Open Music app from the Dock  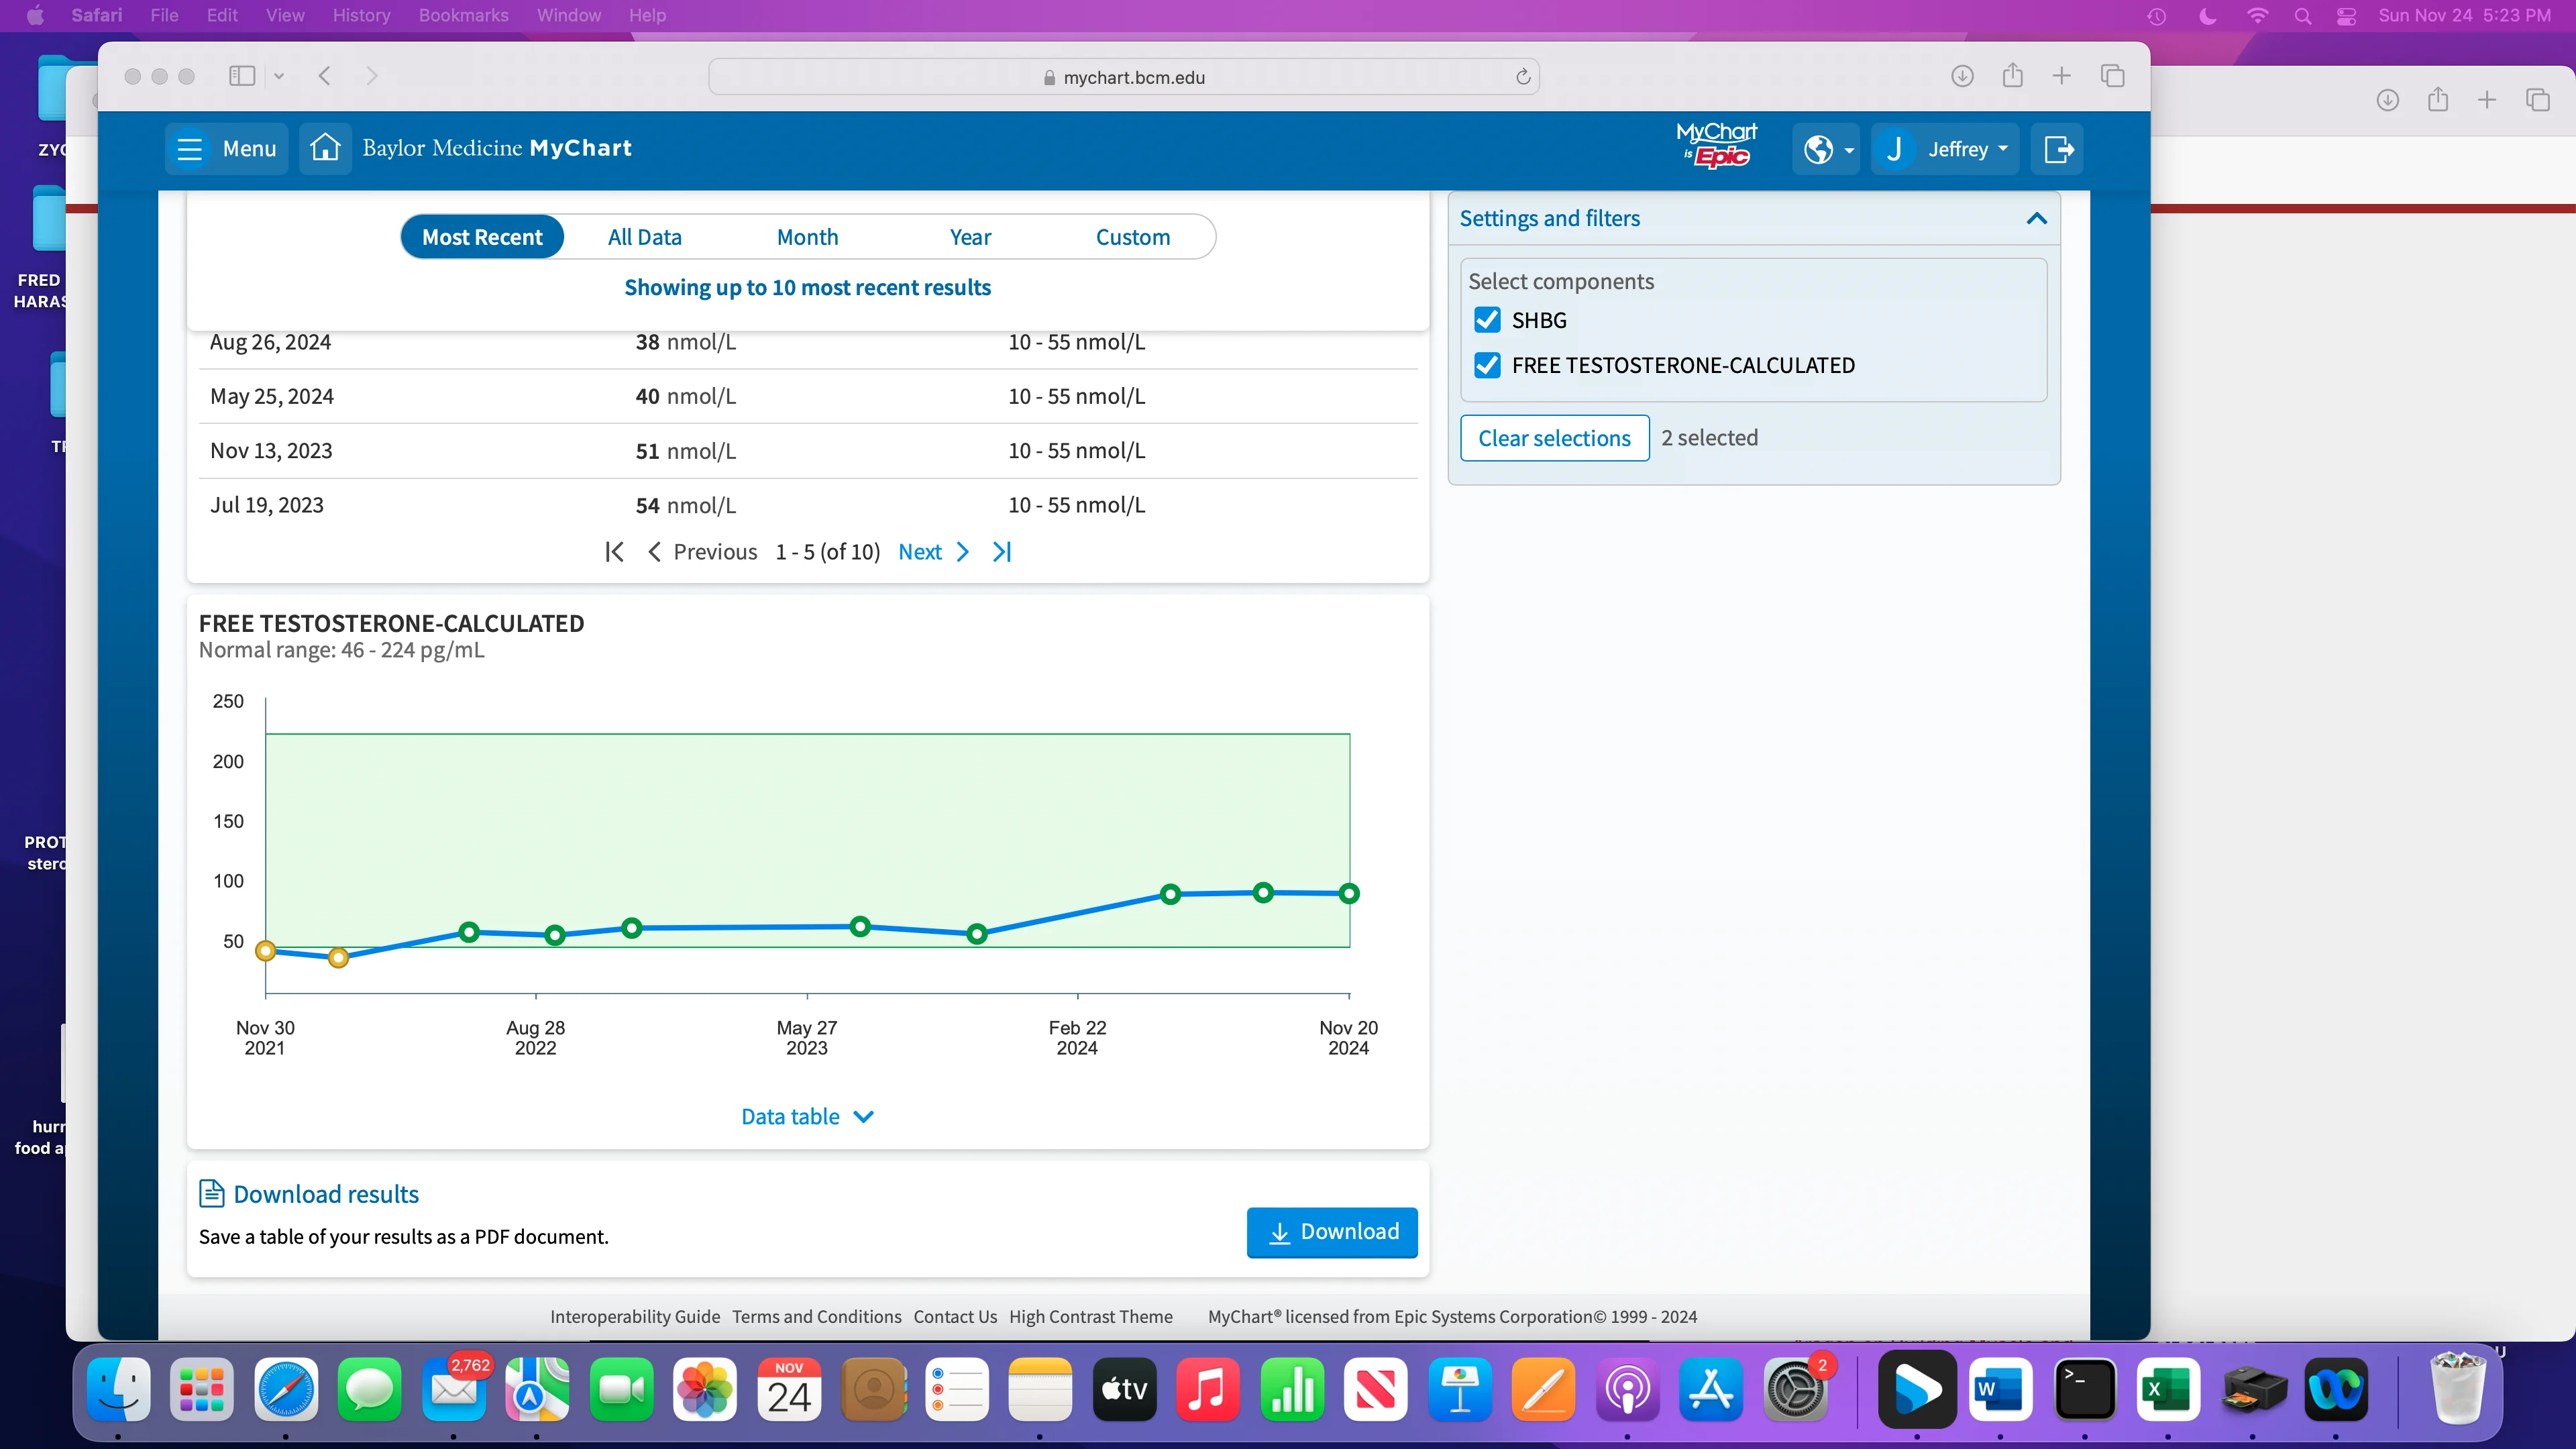(1208, 1389)
